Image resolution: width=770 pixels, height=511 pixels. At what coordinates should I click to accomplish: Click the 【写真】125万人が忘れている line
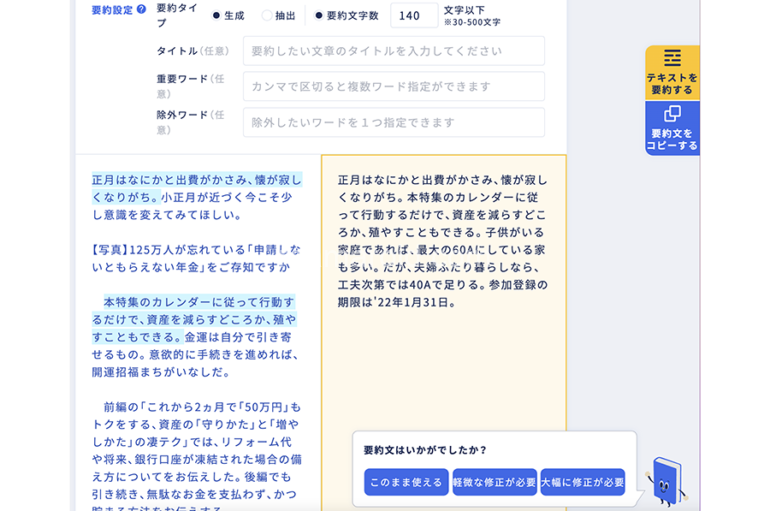pyautogui.click(x=195, y=259)
